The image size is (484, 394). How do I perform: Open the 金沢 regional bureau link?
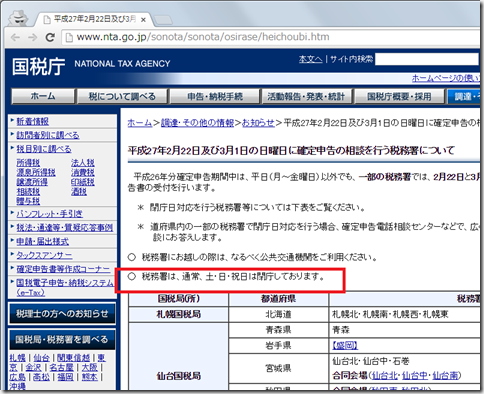coord(34,368)
